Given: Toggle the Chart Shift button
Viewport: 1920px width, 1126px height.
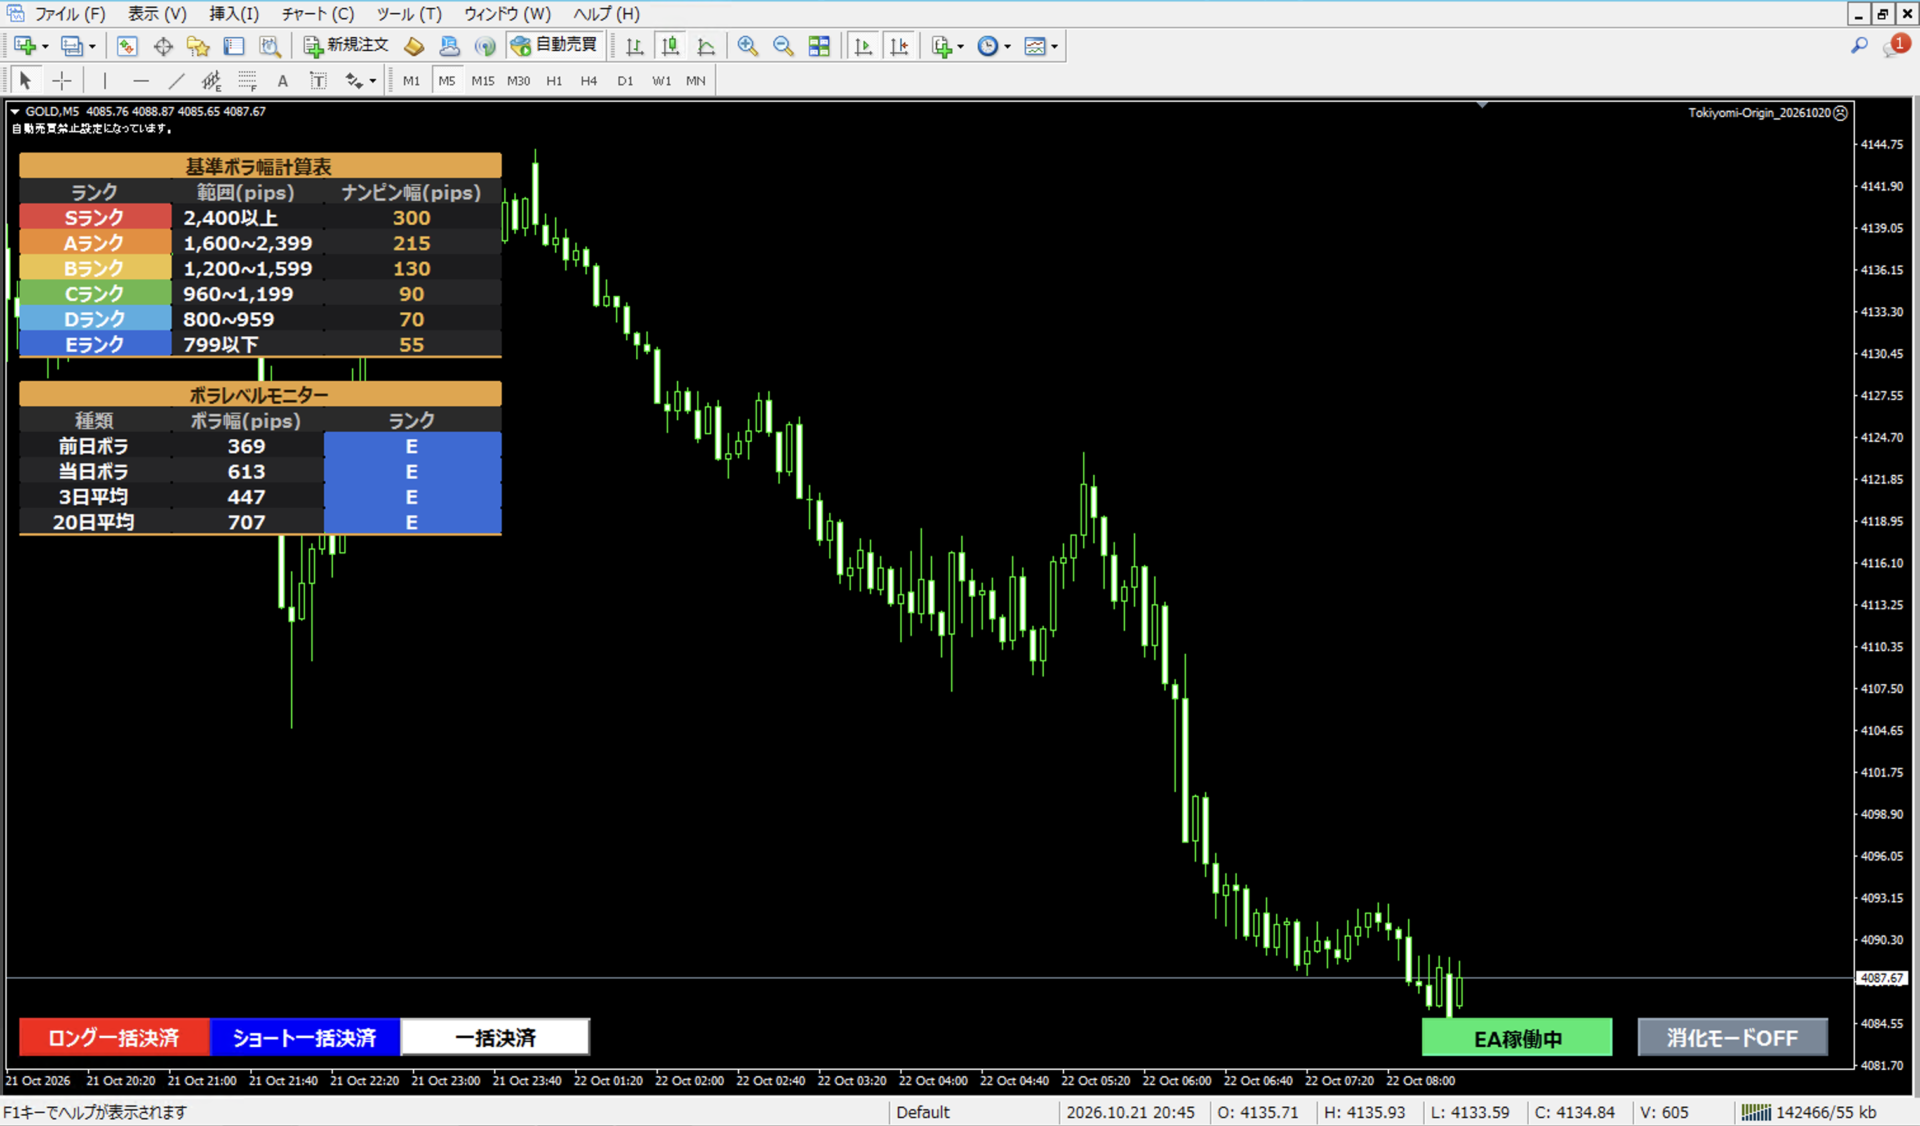Looking at the screenshot, I should click(x=899, y=46).
